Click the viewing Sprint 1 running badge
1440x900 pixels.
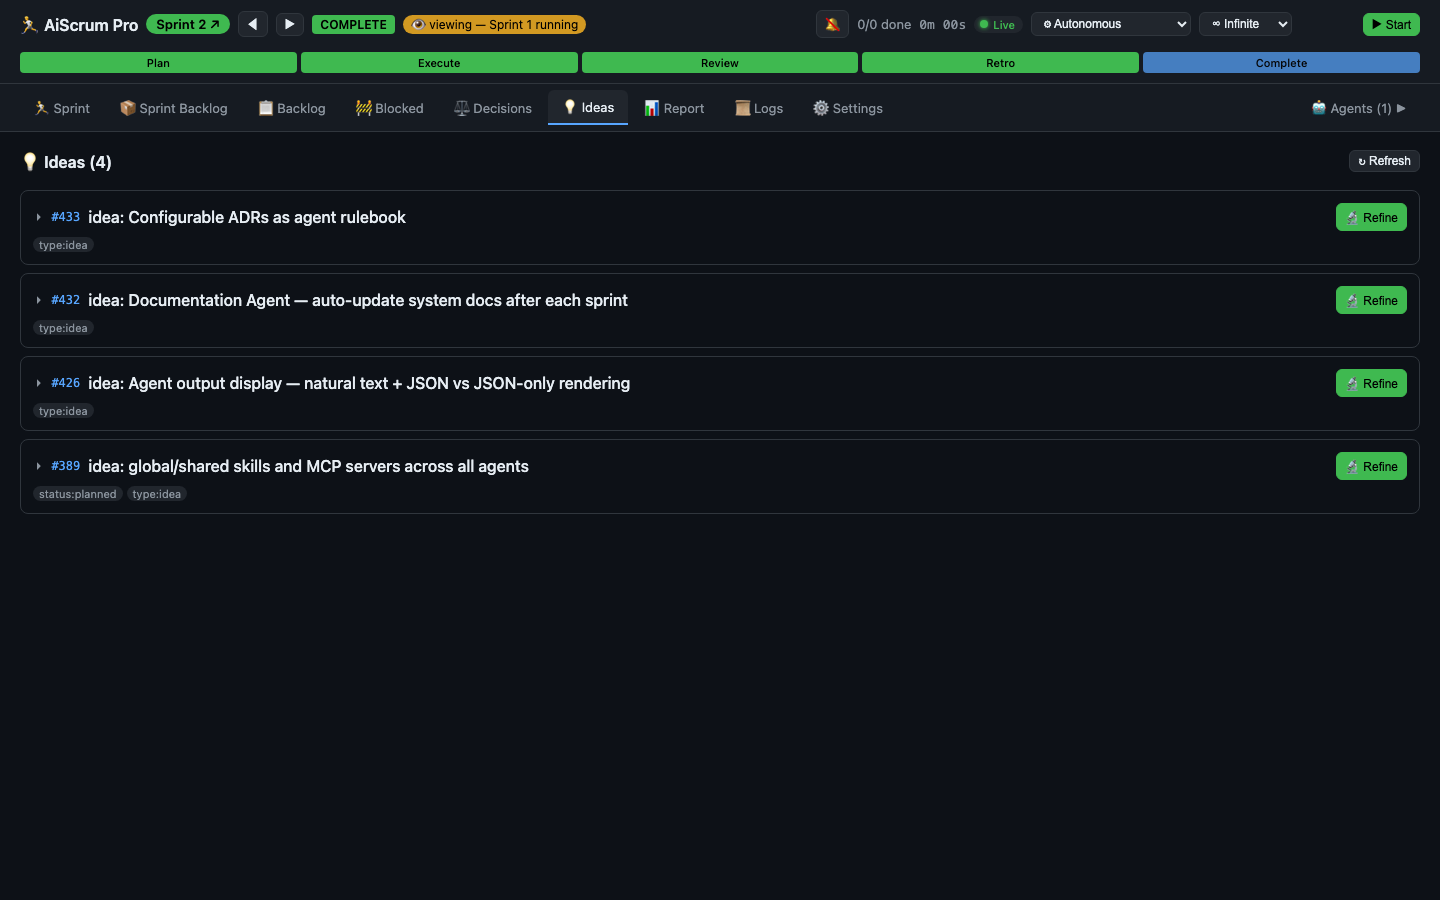coord(494,24)
